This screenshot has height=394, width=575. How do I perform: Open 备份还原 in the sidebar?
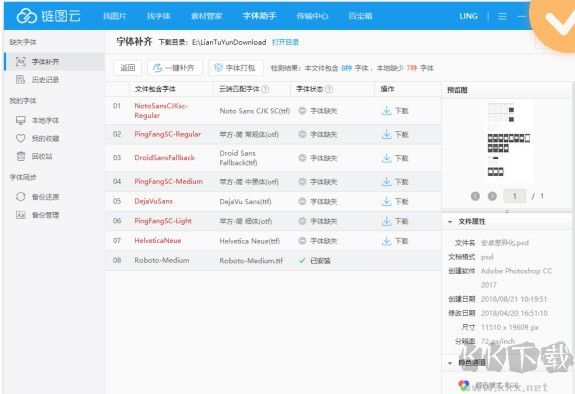[x=37, y=197]
